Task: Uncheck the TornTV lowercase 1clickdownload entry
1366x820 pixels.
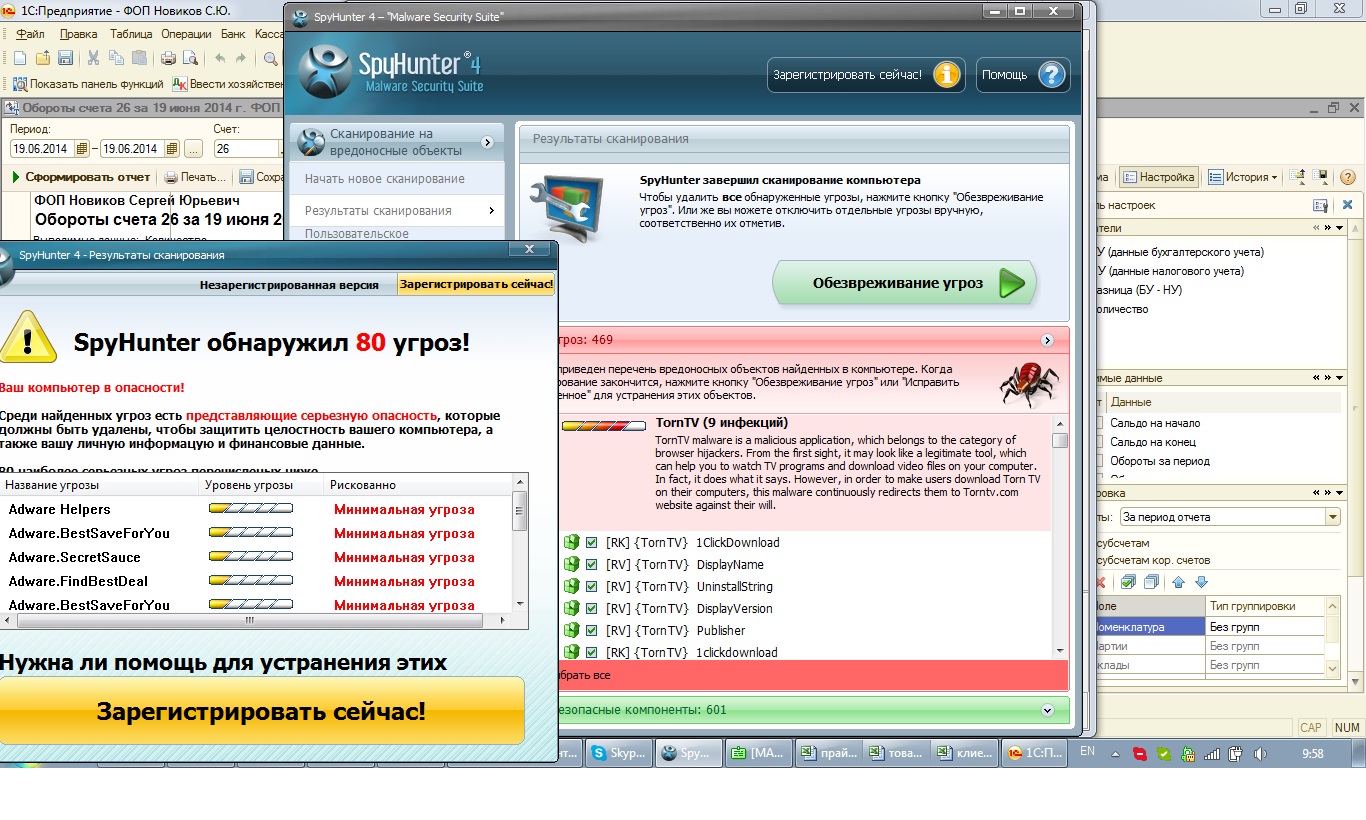Action: pyautogui.click(x=591, y=652)
